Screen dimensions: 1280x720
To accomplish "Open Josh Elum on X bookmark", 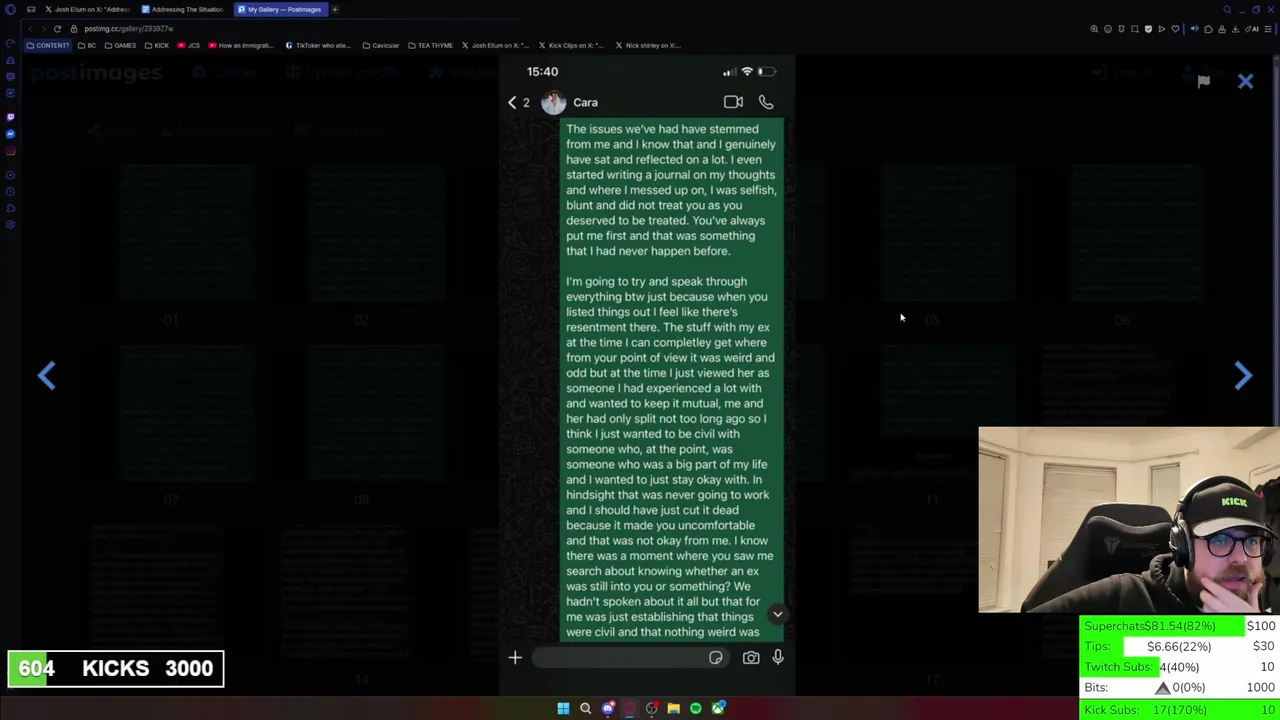I will point(496,45).
